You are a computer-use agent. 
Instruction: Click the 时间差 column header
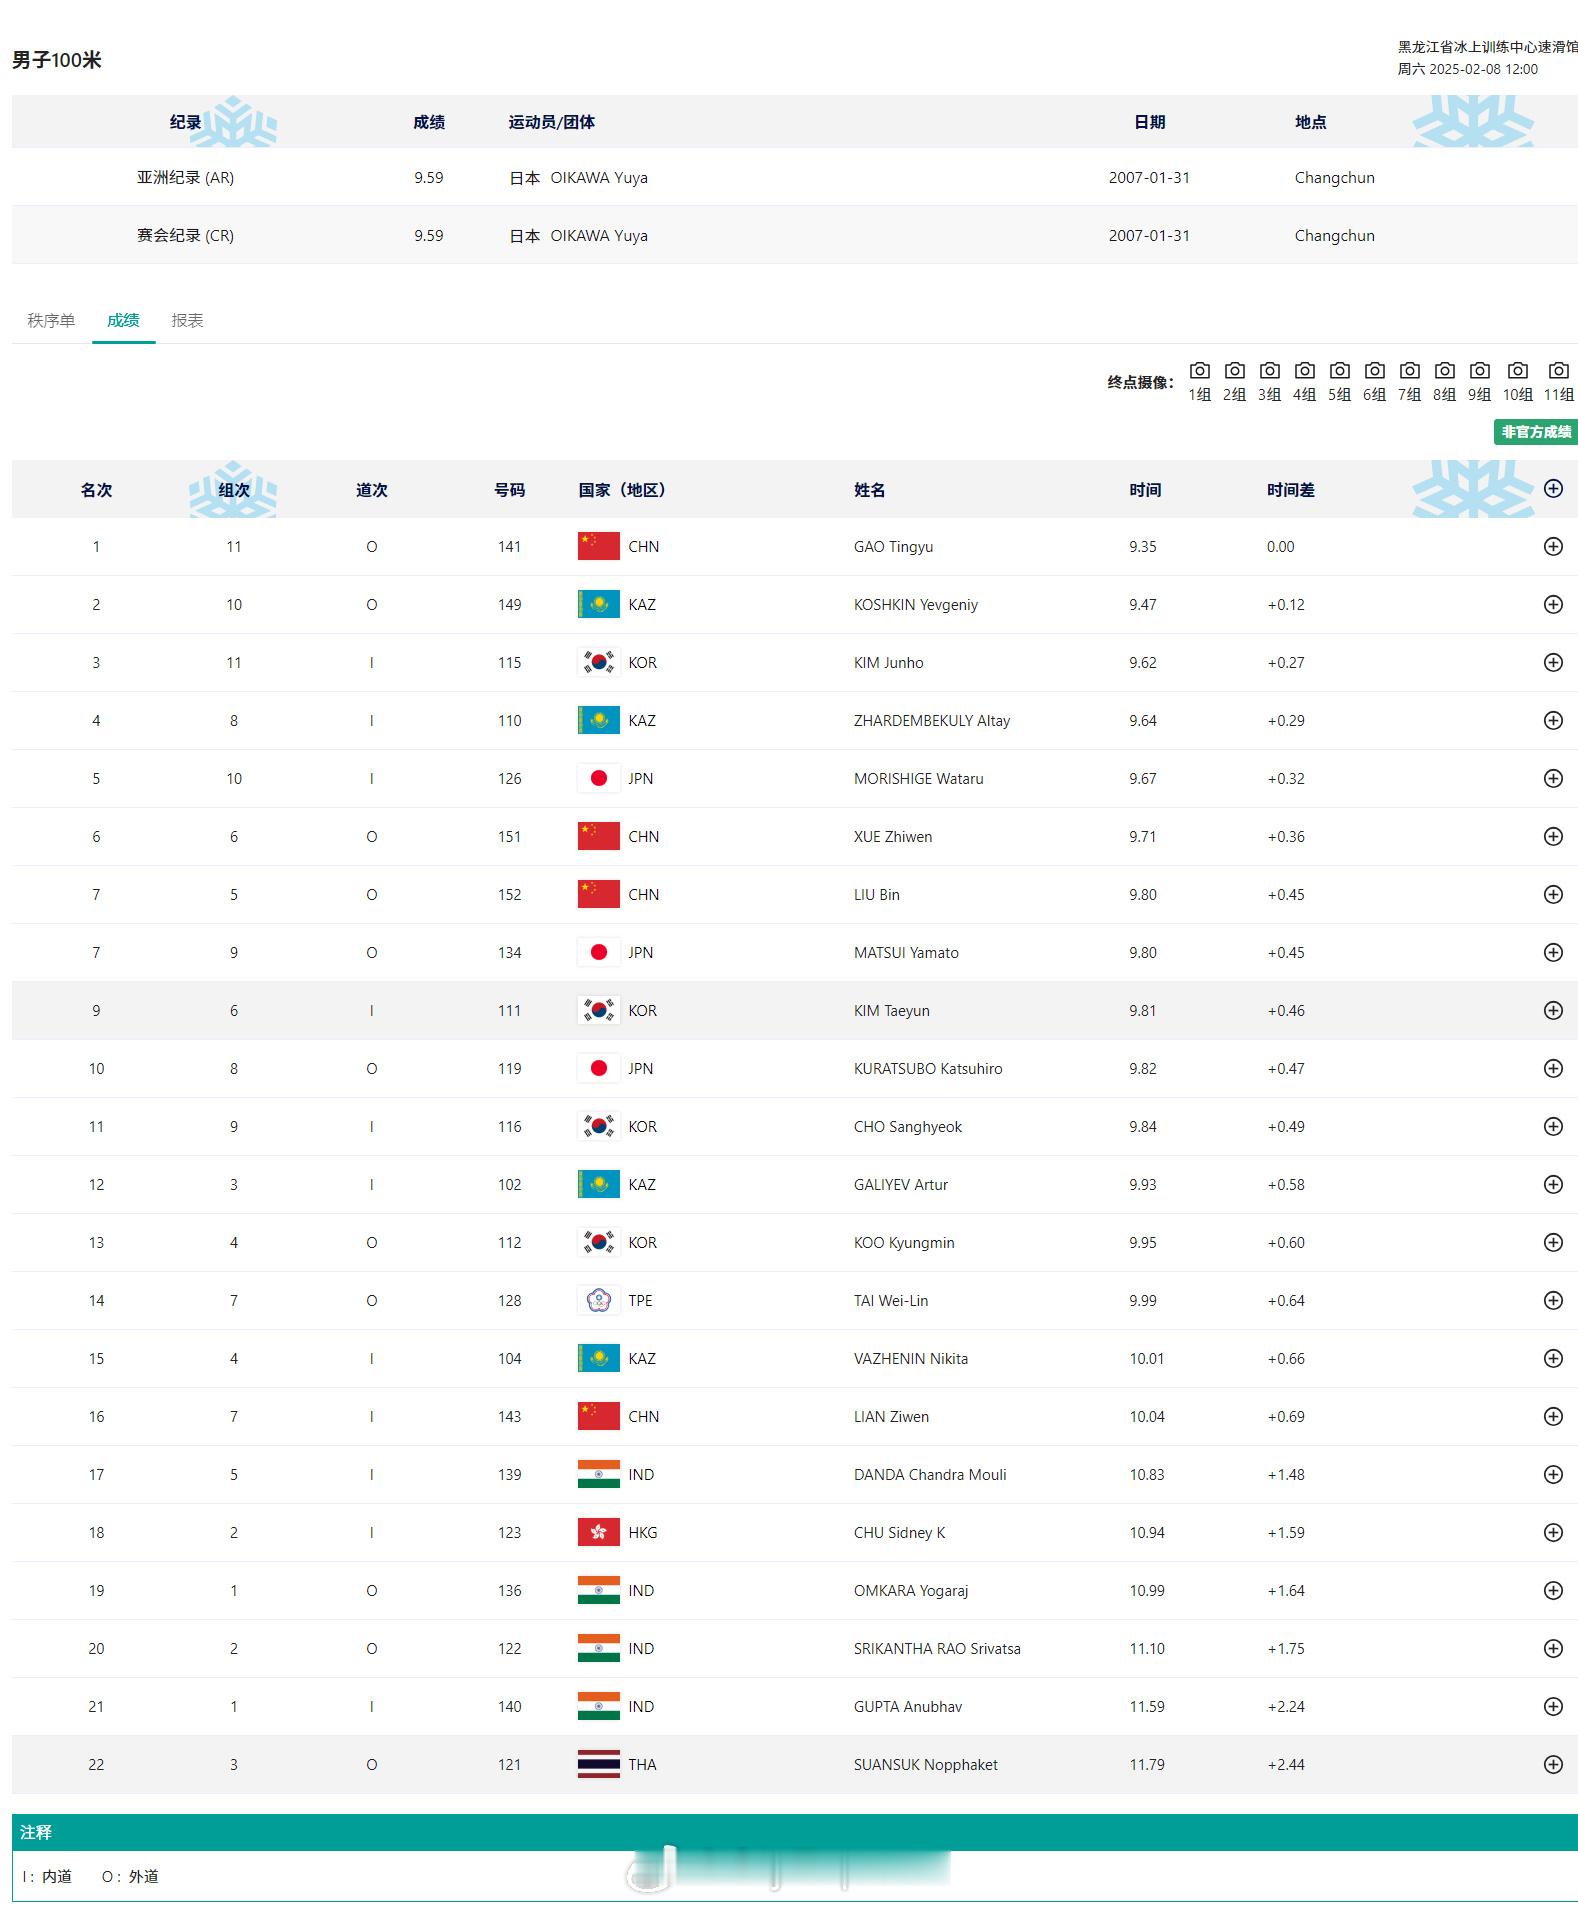[x=1291, y=490]
